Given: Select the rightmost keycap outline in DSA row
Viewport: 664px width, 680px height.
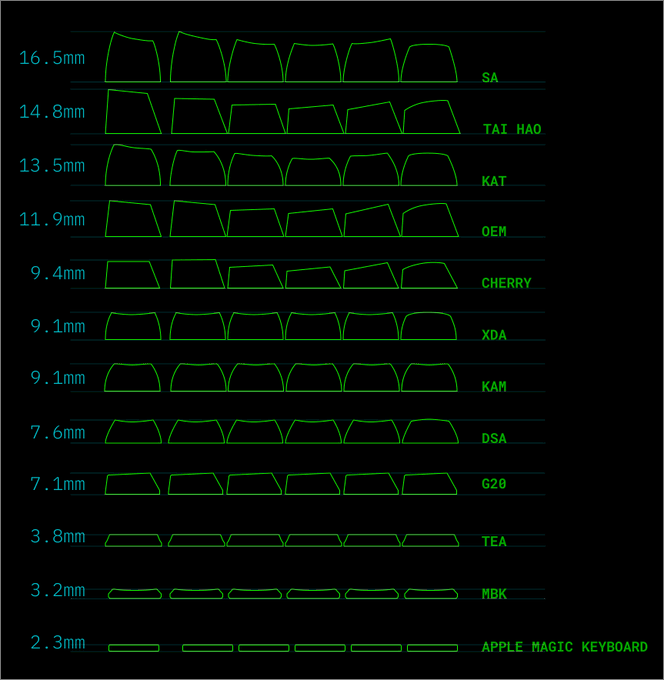Looking at the screenshot, I should pos(430,431).
